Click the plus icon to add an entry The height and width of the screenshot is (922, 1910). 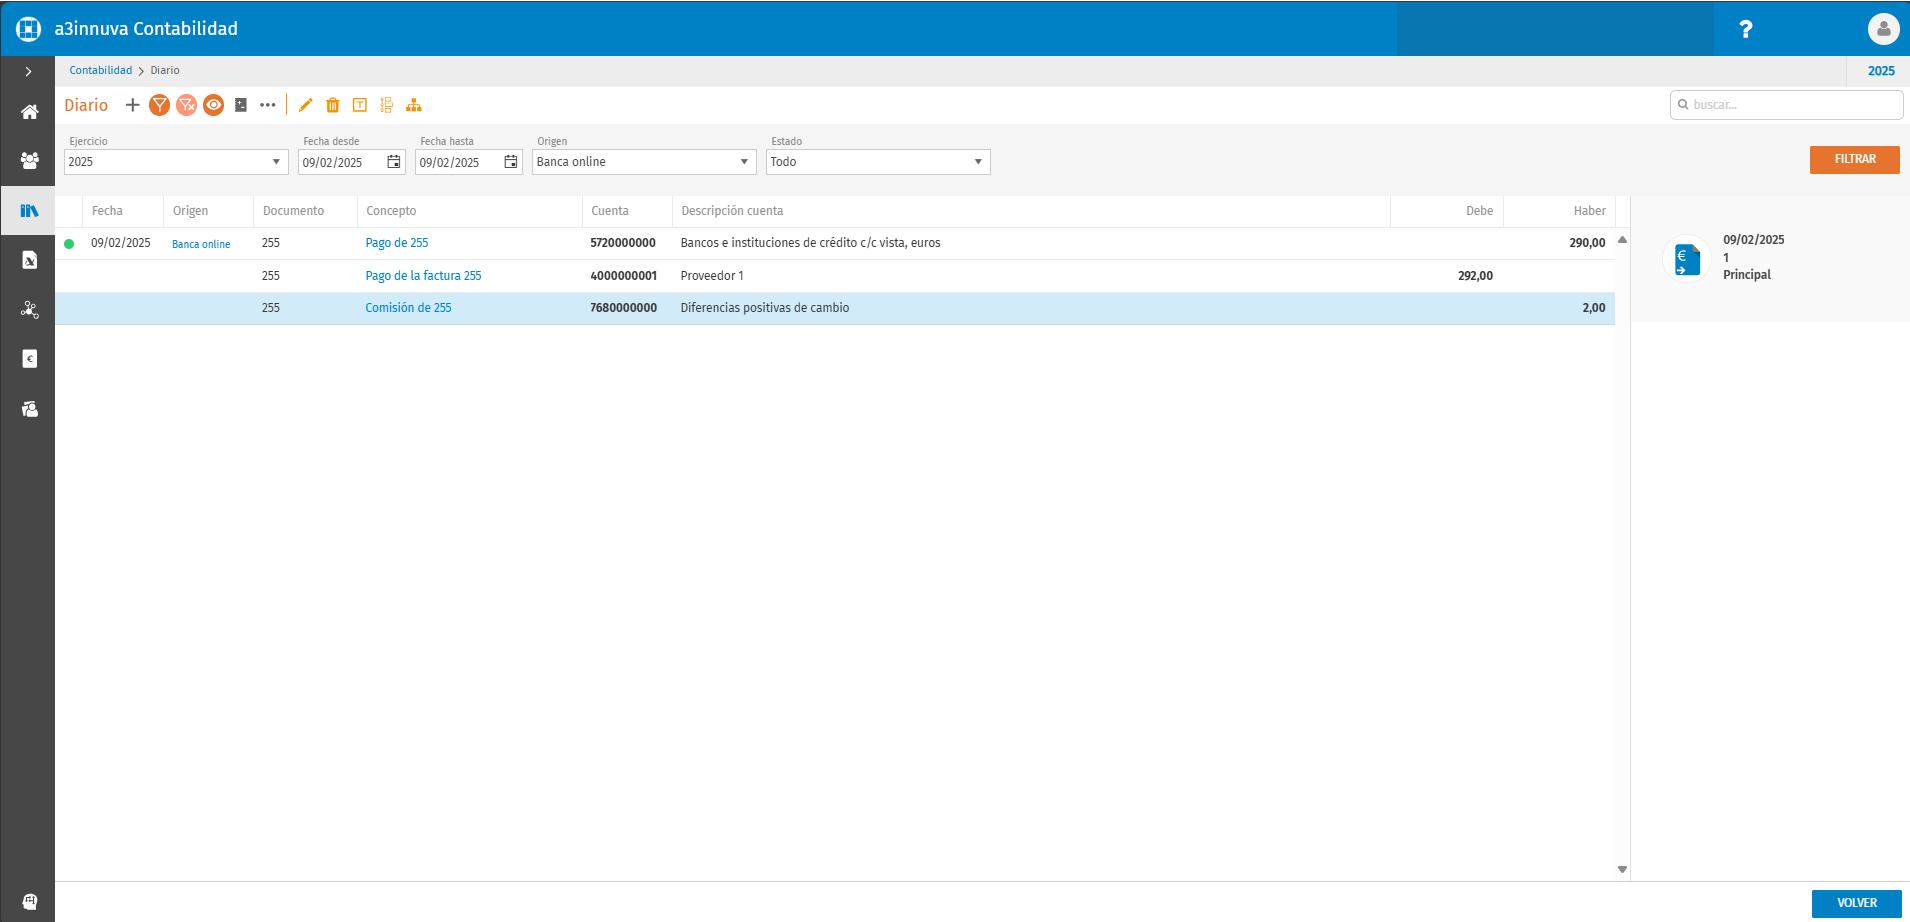coord(132,105)
